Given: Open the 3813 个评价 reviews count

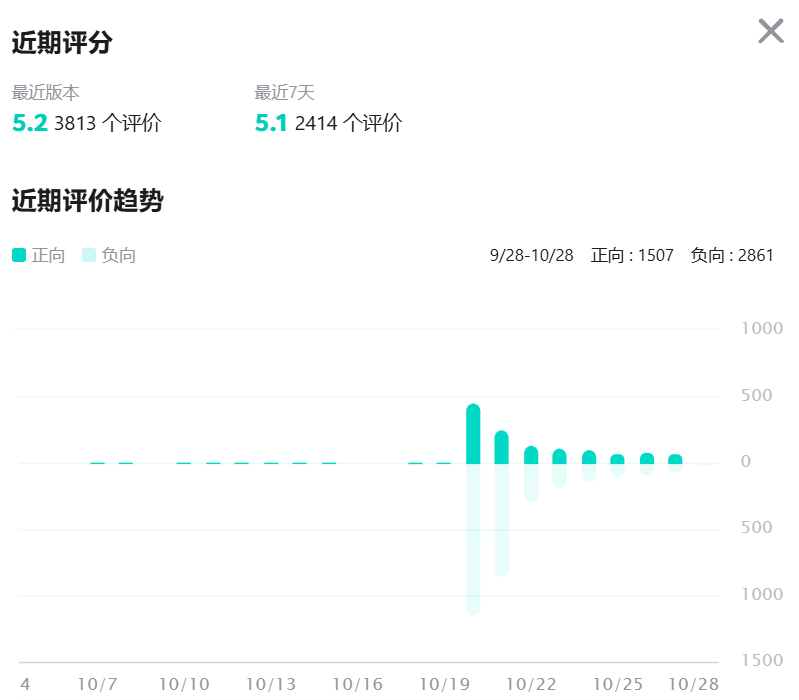Looking at the screenshot, I should tap(108, 123).
